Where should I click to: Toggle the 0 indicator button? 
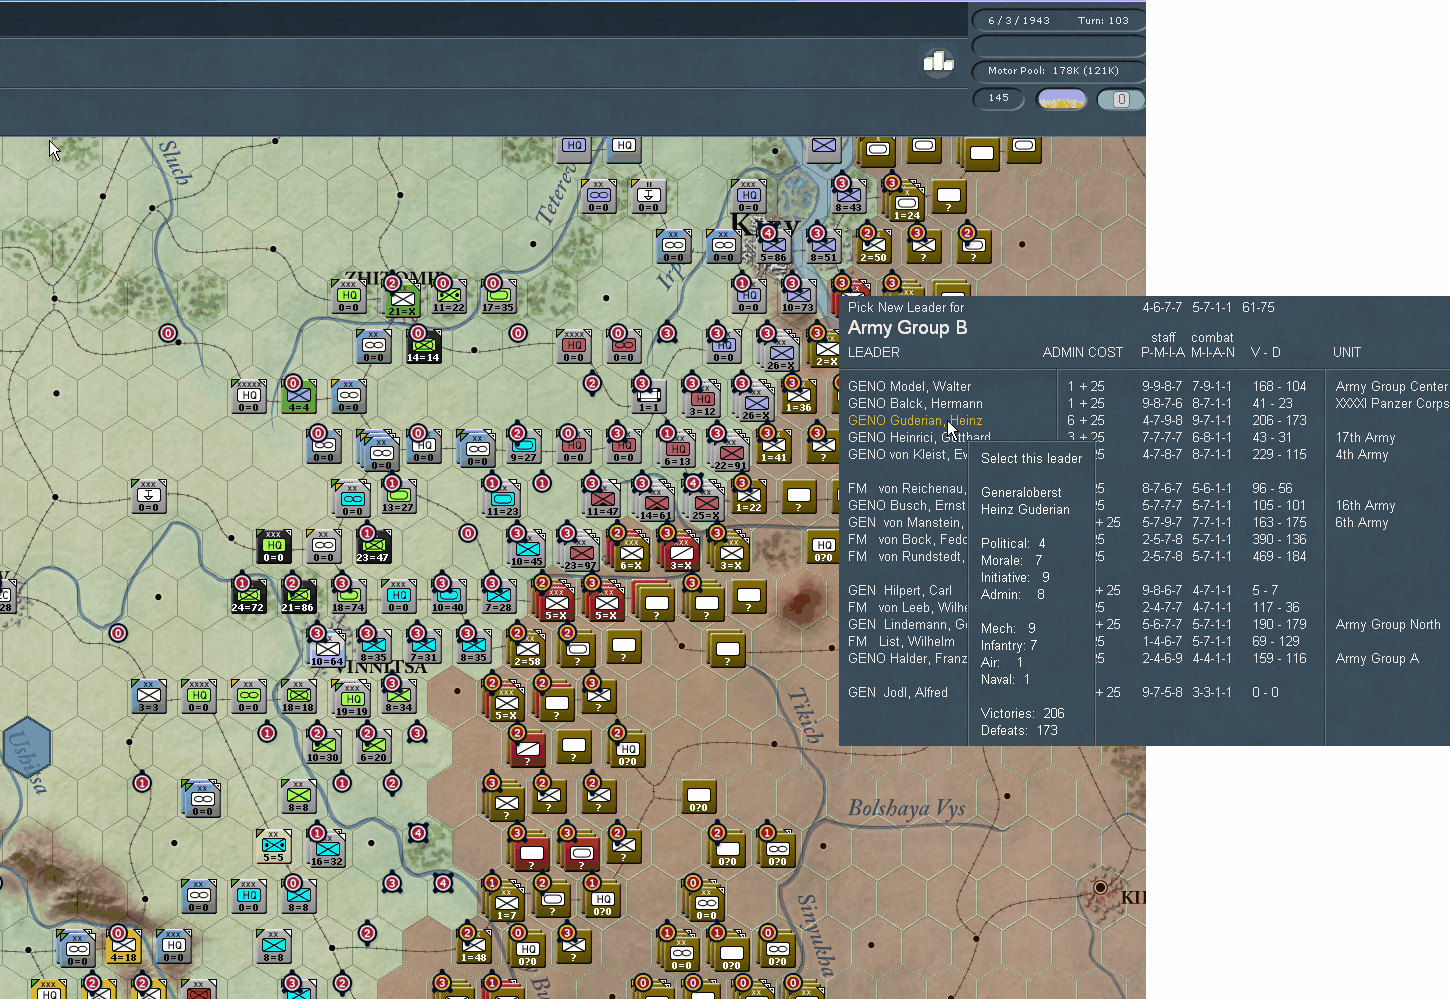click(1121, 99)
